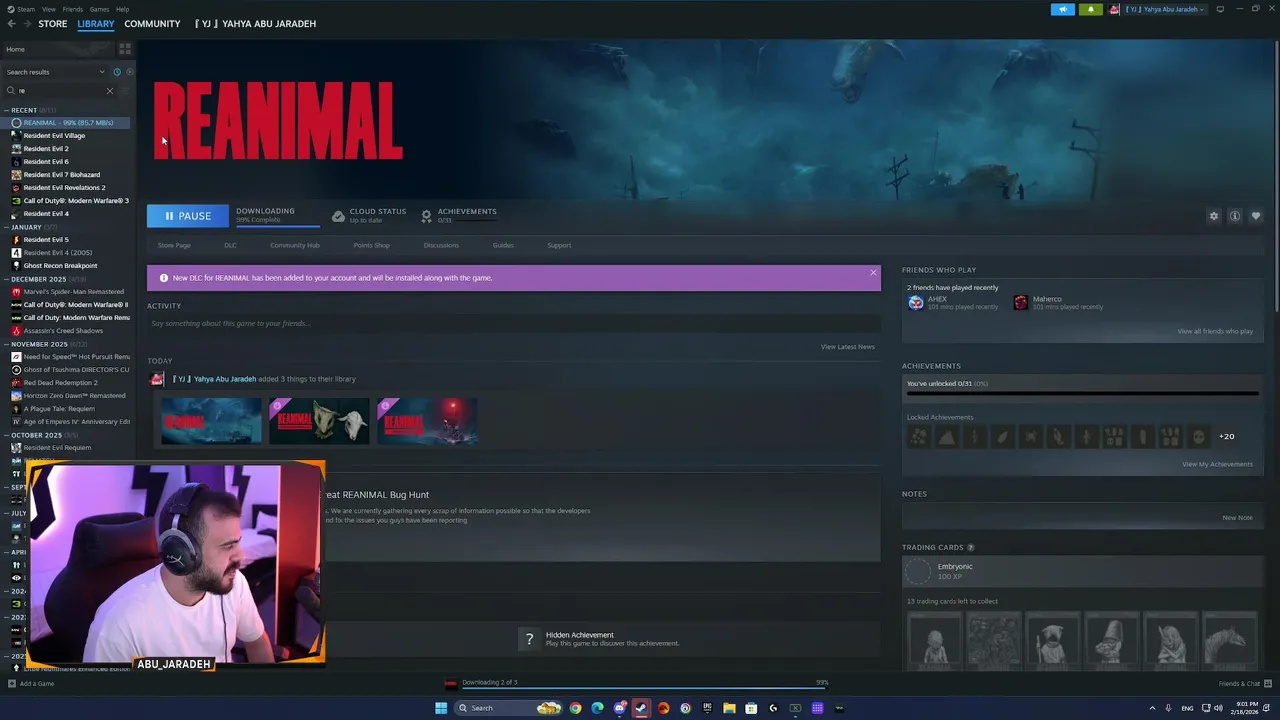Select Ghost Recon Breakpoint in the library list
Viewport: 1280px width, 720px height.
pyautogui.click(x=60, y=266)
